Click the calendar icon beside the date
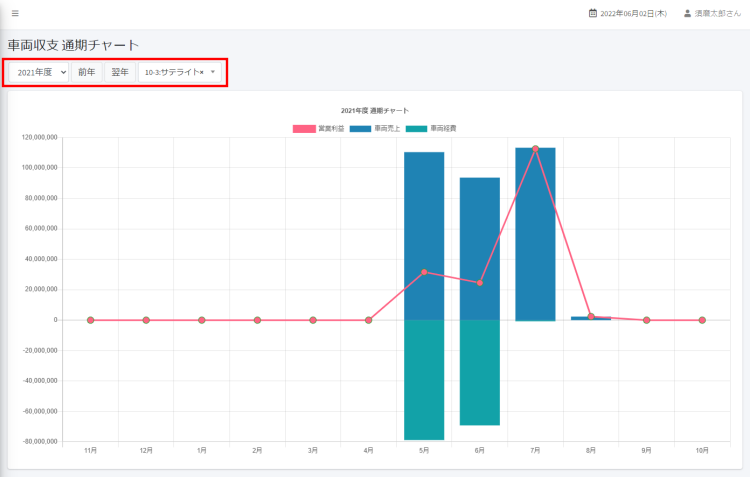 tap(593, 14)
